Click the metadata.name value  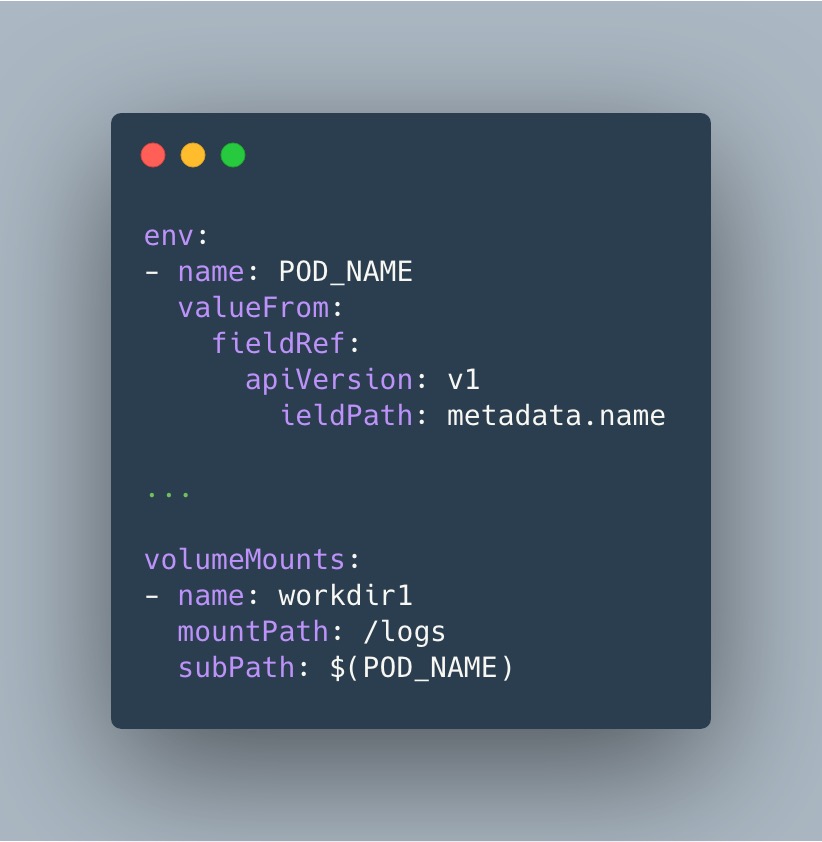point(556,416)
